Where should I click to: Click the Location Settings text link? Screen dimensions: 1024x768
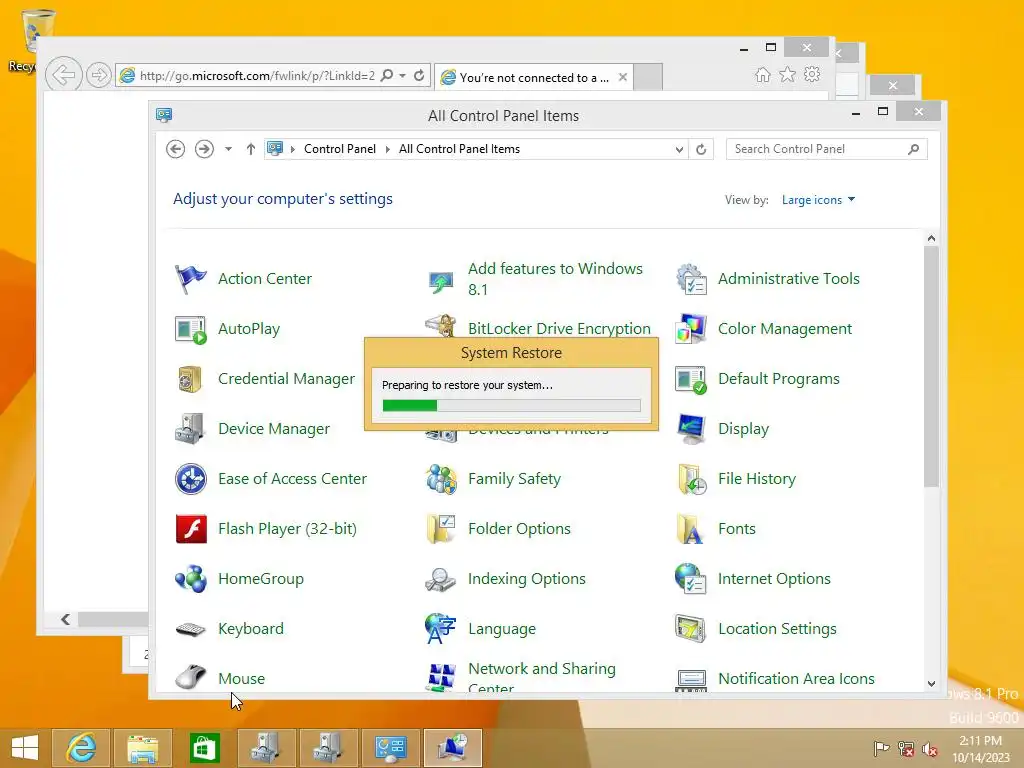point(777,629)
